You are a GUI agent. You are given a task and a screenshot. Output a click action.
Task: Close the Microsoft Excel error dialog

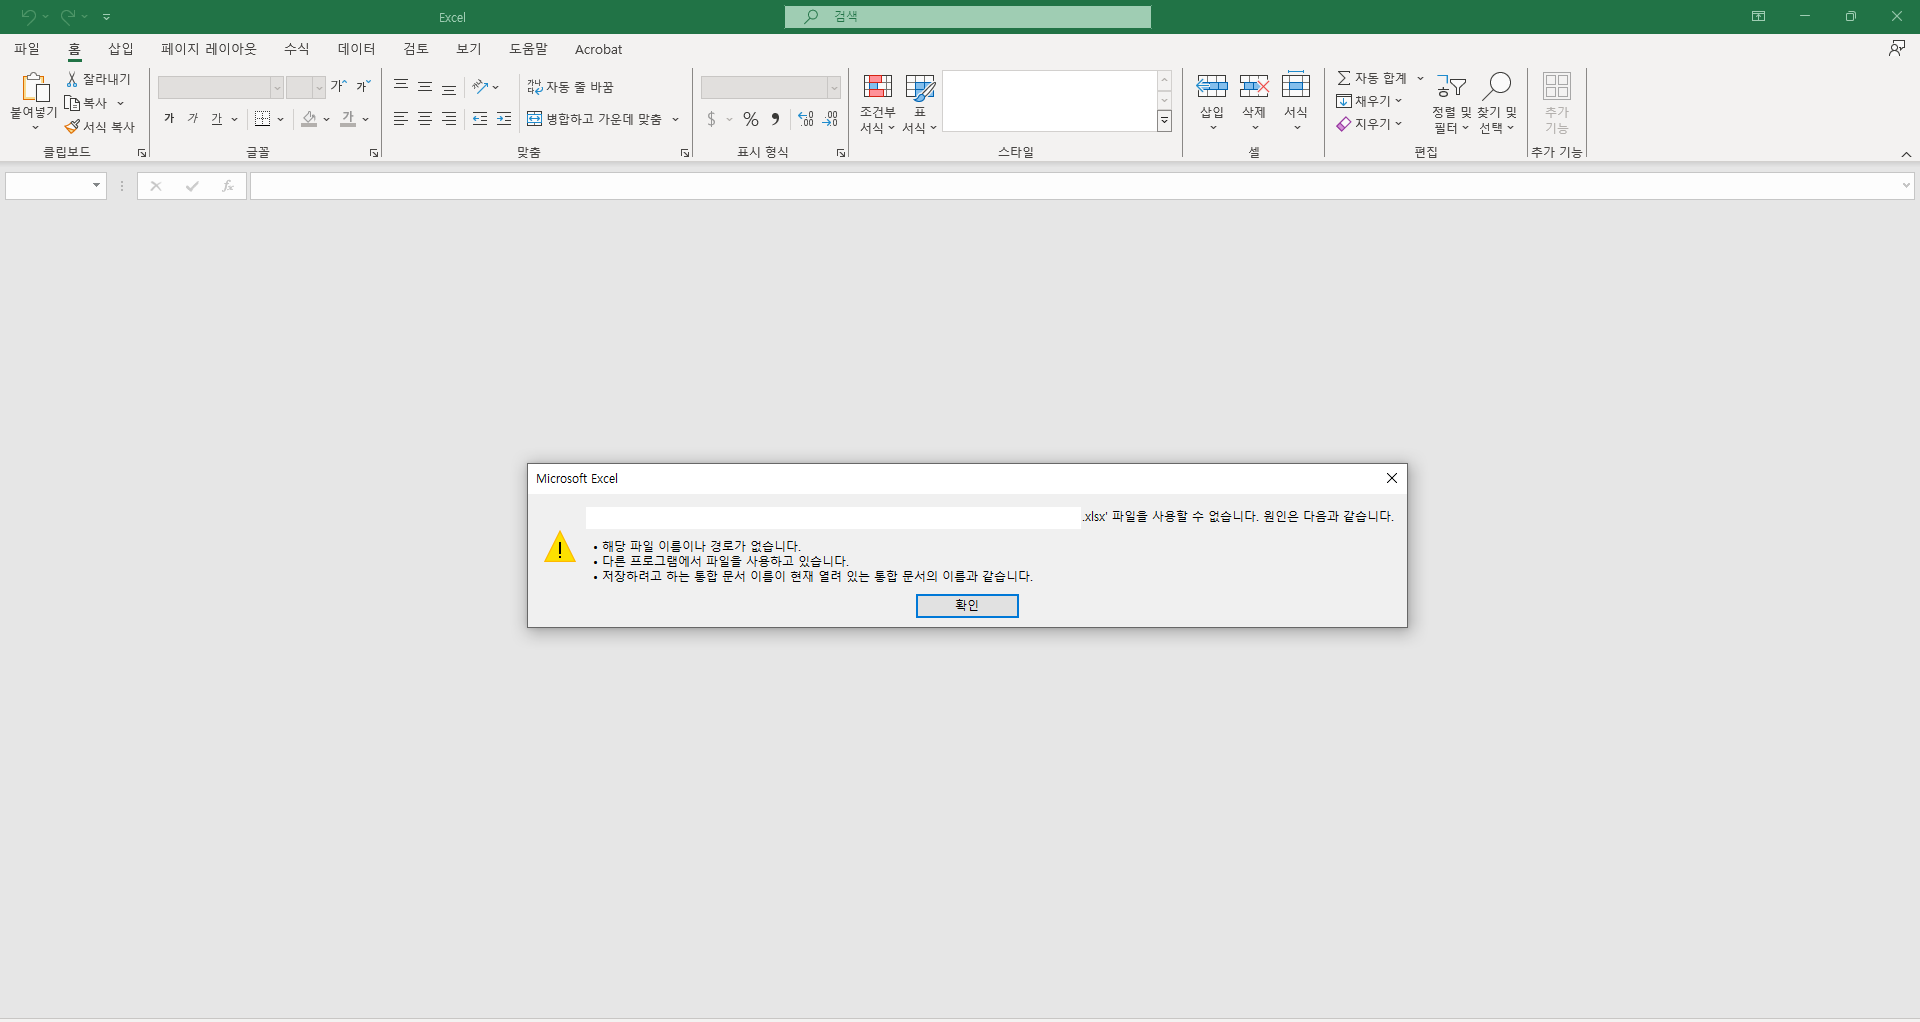click(x=1391, y=478)
